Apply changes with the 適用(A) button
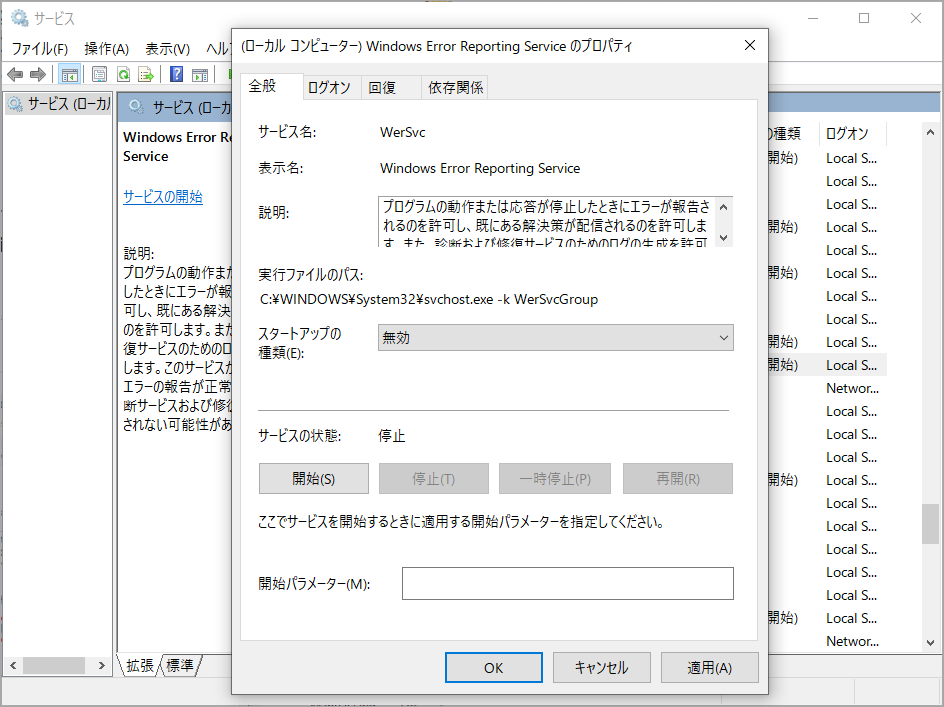Viewport: 944px width, 707px height. coord(709,667)
